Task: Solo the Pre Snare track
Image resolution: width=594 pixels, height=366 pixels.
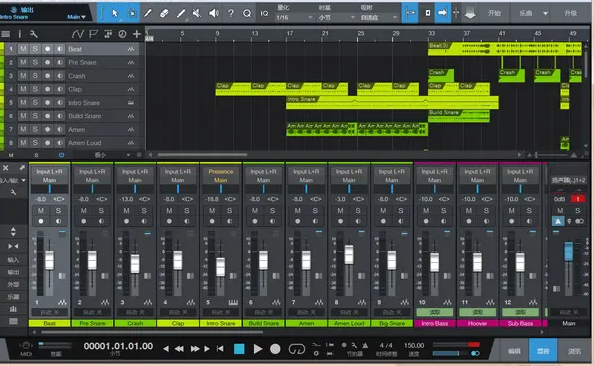Action: coord(35,62)
